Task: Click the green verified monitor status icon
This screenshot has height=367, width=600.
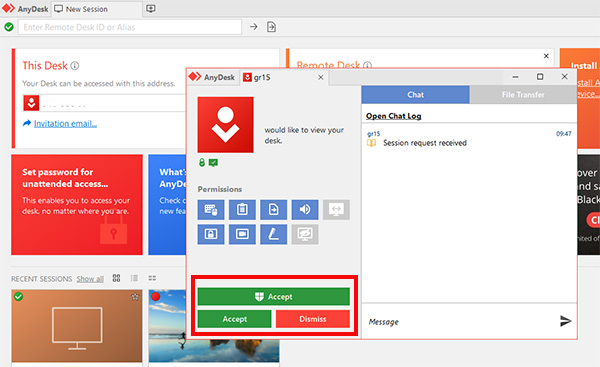Action: pyautogui.click(x=214, y=163)
